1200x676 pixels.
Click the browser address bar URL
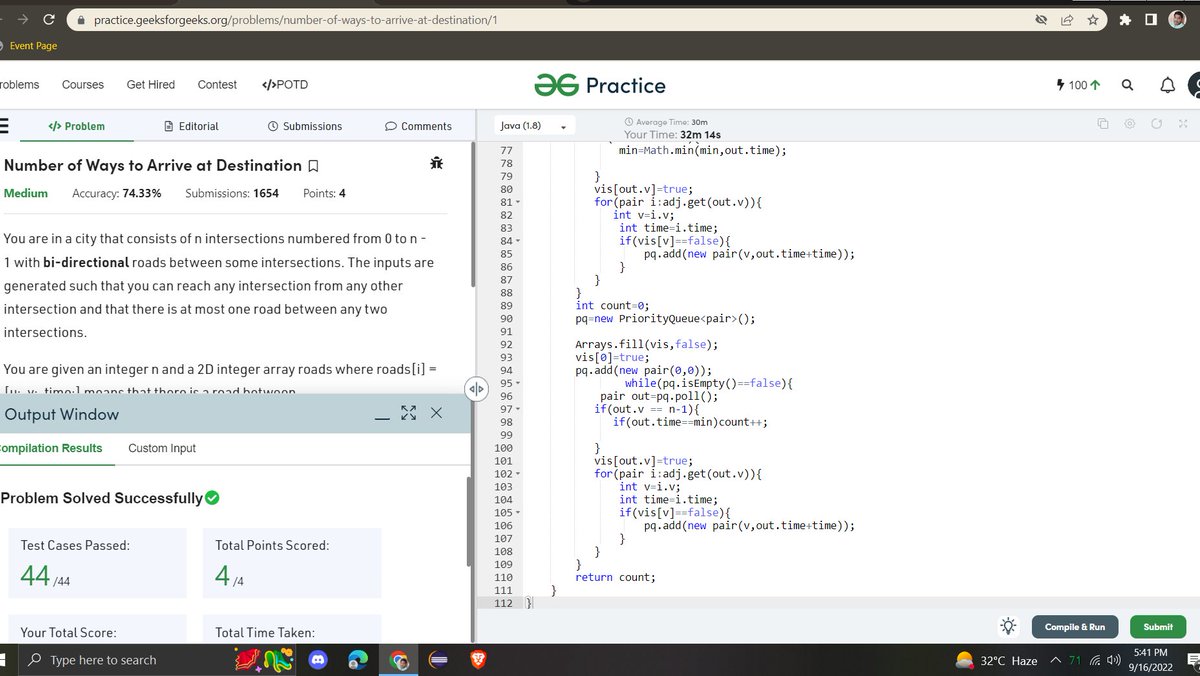click(x=295, y=20)
